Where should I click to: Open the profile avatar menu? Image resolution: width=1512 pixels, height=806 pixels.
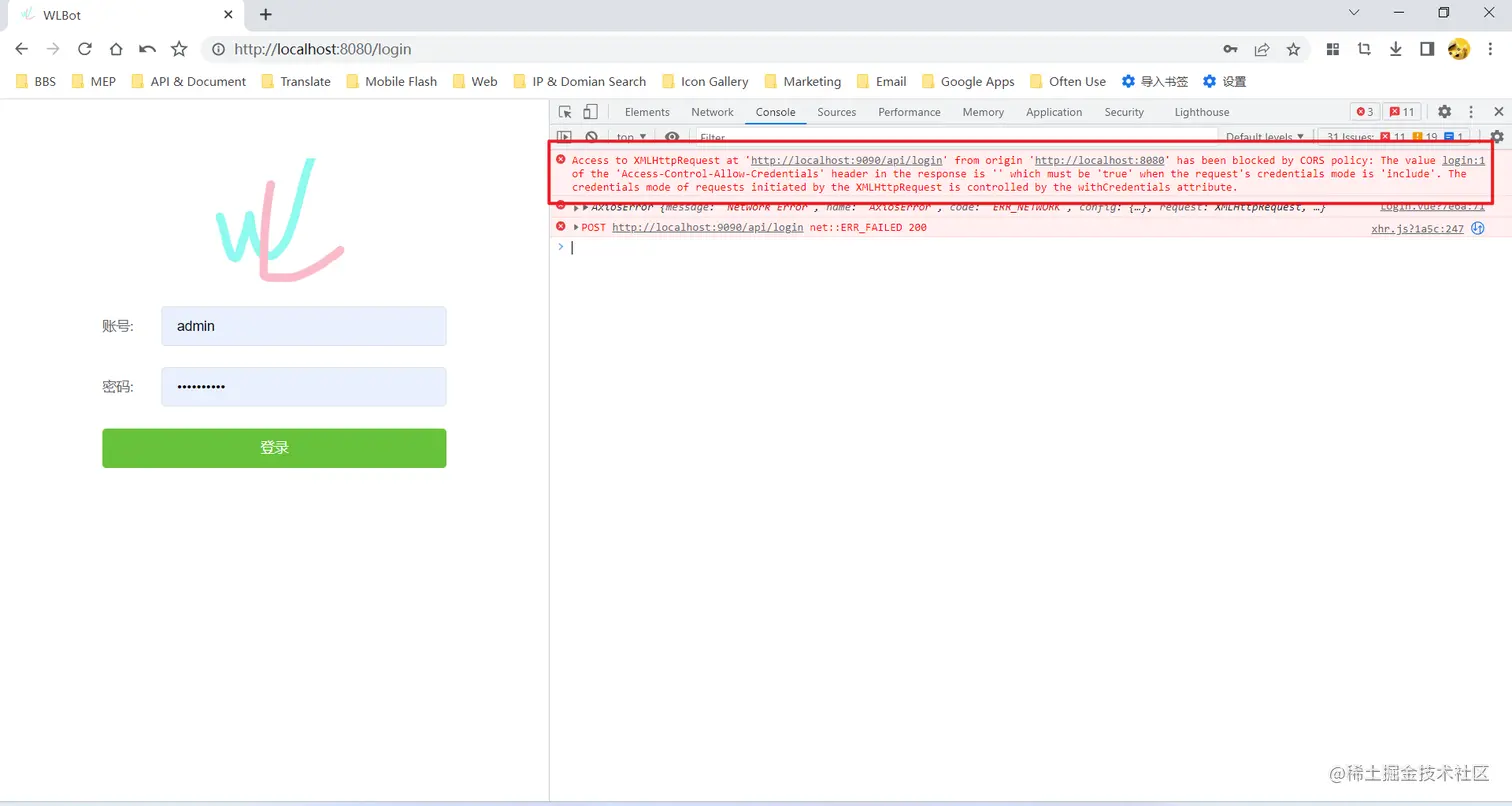point(1459,49)
